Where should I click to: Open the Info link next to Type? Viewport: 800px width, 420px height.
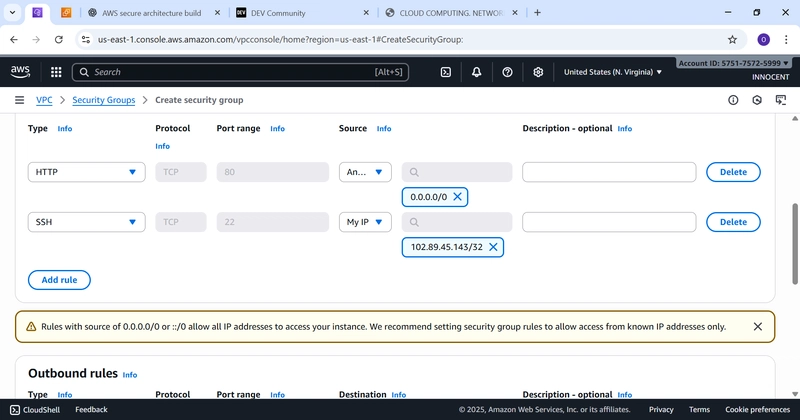pos(65,129)
